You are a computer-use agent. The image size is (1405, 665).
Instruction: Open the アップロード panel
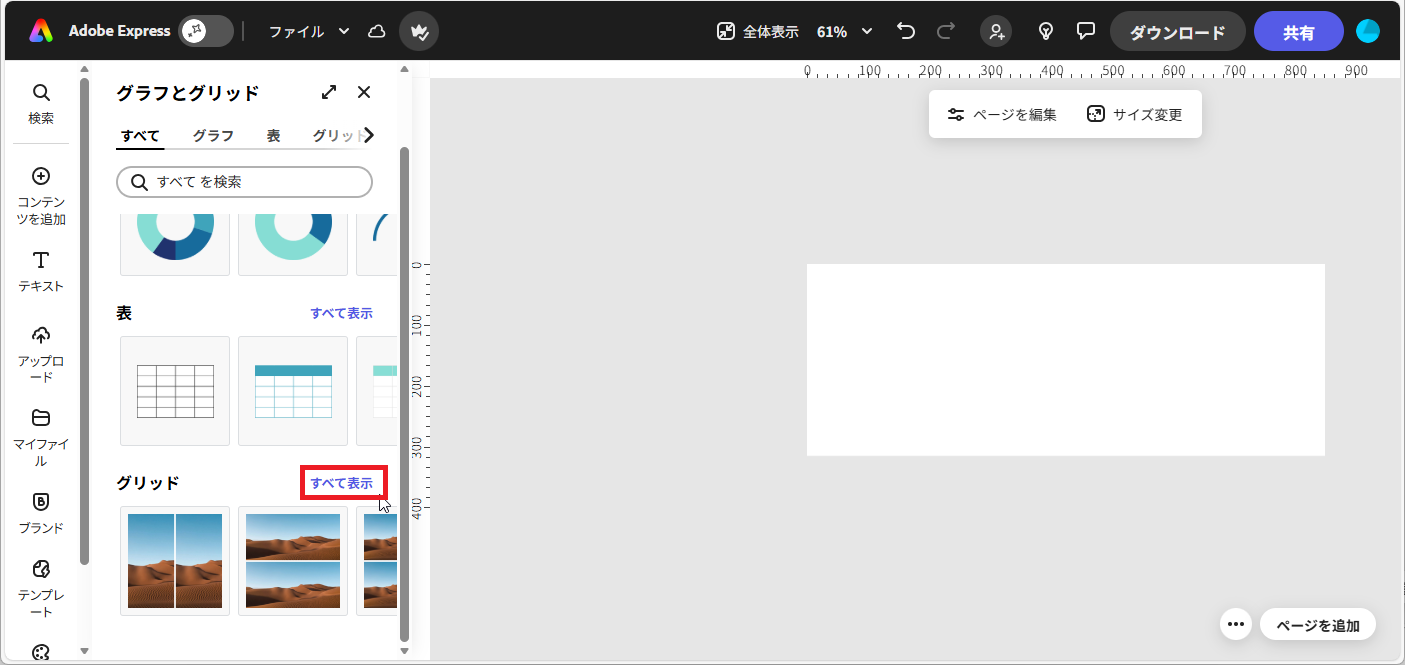[41, 352]
